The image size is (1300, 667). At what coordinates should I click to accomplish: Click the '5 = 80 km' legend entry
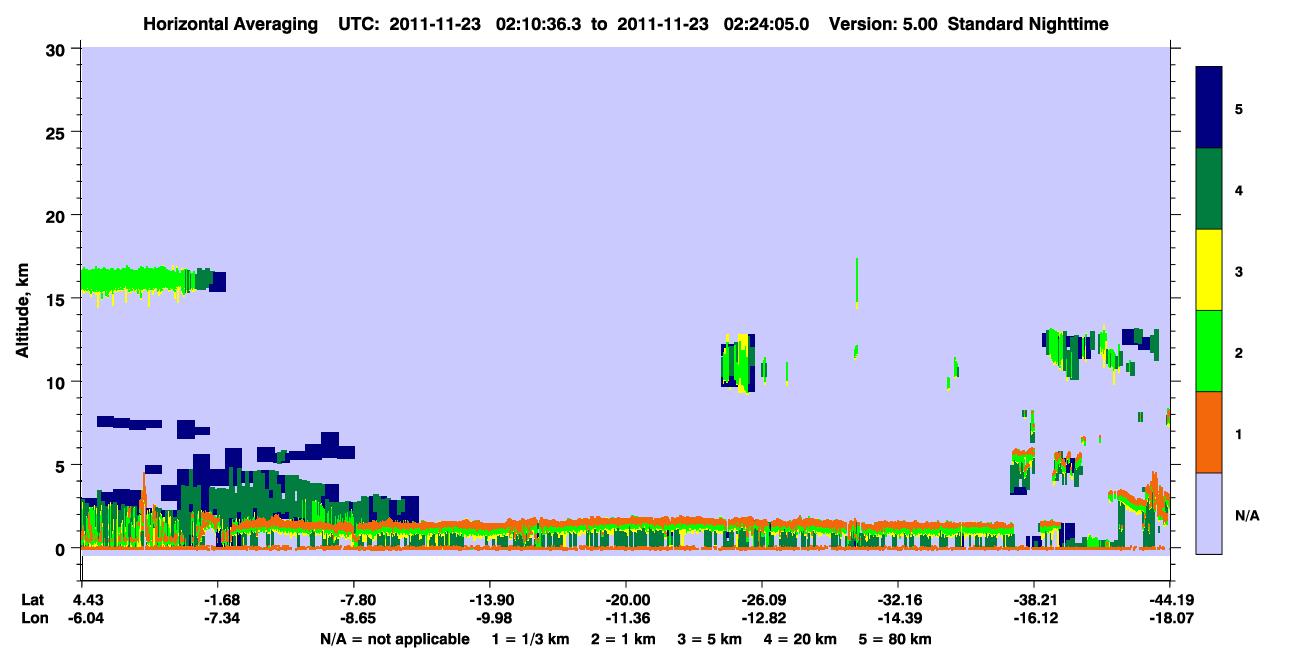click(895, 639)
